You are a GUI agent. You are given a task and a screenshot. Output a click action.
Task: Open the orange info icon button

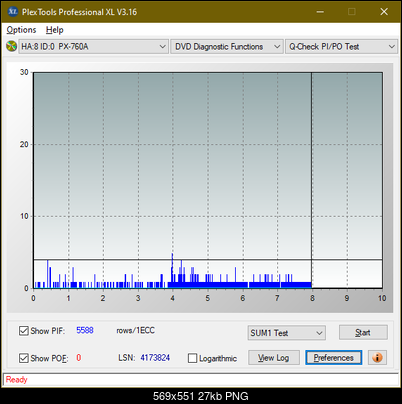377,358
